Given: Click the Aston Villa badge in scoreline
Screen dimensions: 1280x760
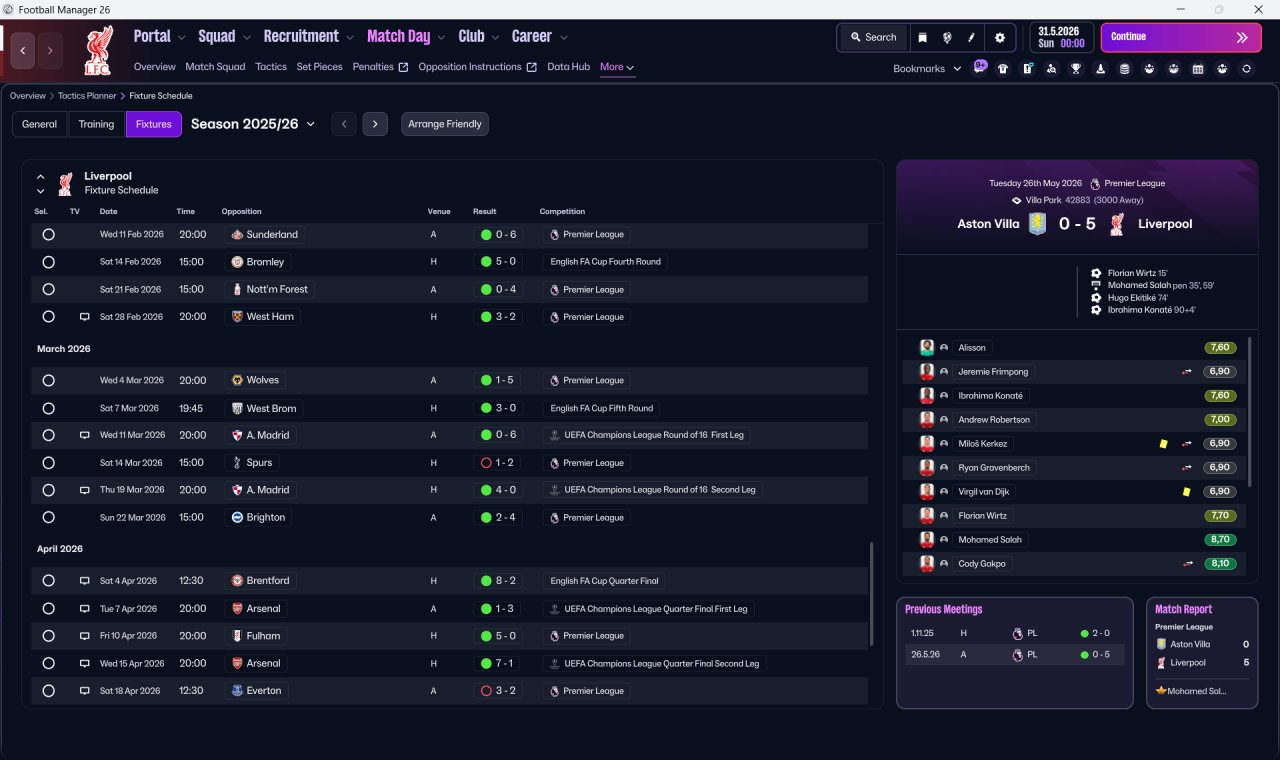Looking at the screenshot, I should click(x=1038, y=224).
